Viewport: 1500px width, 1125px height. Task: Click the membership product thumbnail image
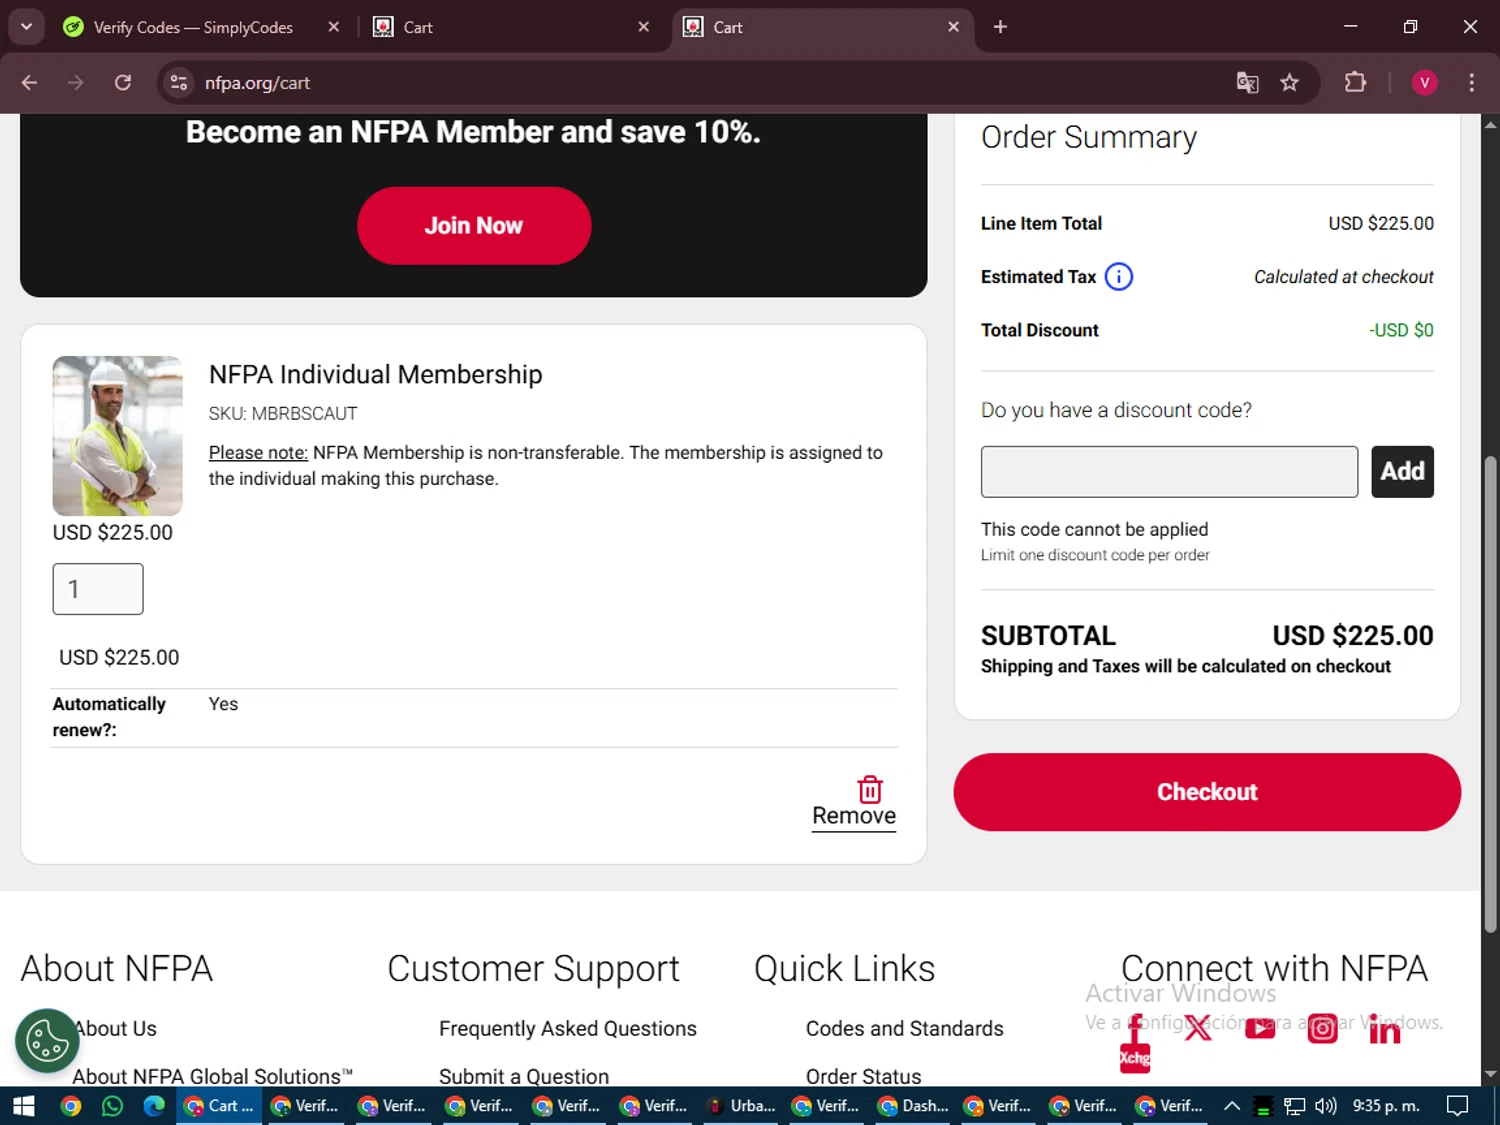118,436
